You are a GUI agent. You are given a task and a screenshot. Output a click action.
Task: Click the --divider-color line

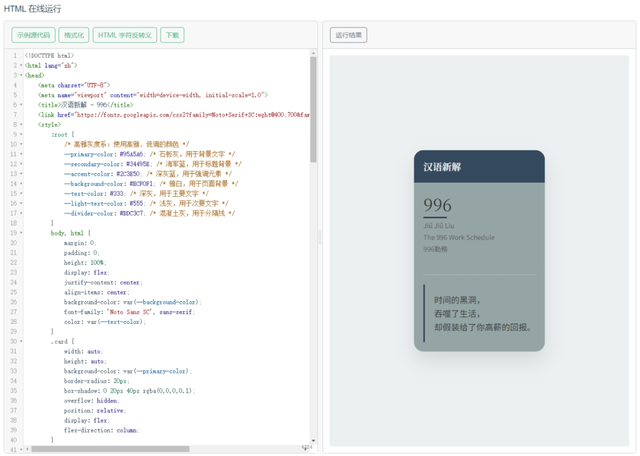point(149,213)
